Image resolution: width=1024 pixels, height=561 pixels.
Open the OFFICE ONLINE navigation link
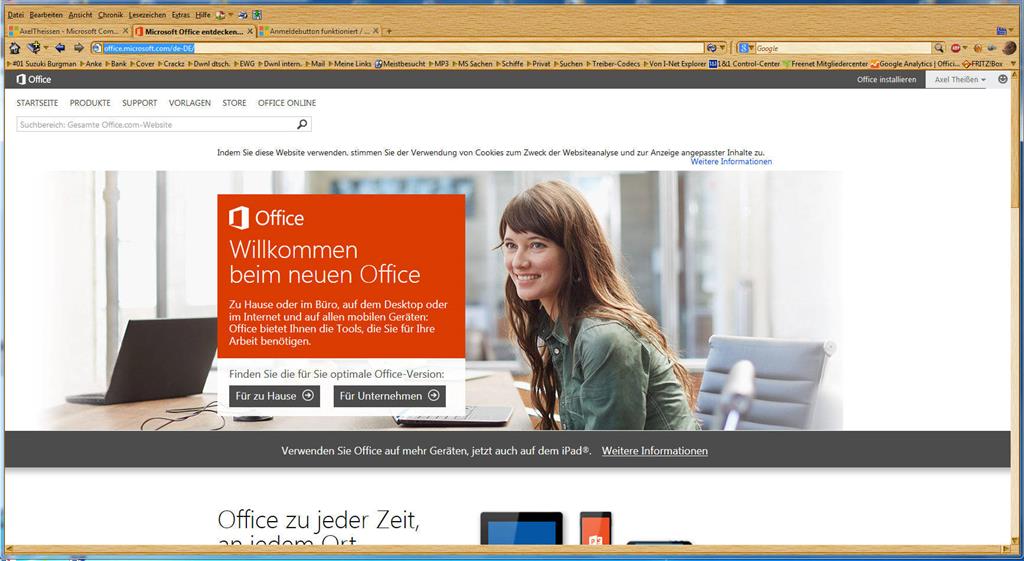(x=287, y=103)
